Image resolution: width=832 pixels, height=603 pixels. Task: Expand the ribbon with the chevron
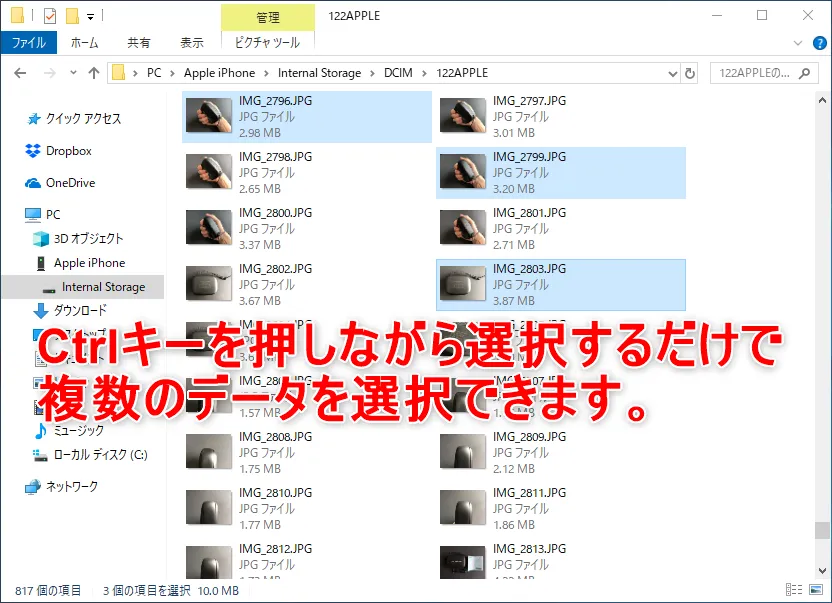pyautogui.click(x=798, y=43)
